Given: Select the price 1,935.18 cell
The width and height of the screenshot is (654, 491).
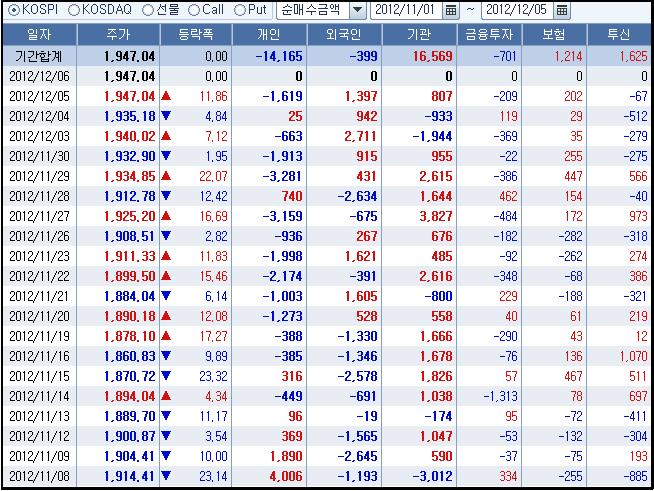Looking at the screenshot, I should click(129, 116).
